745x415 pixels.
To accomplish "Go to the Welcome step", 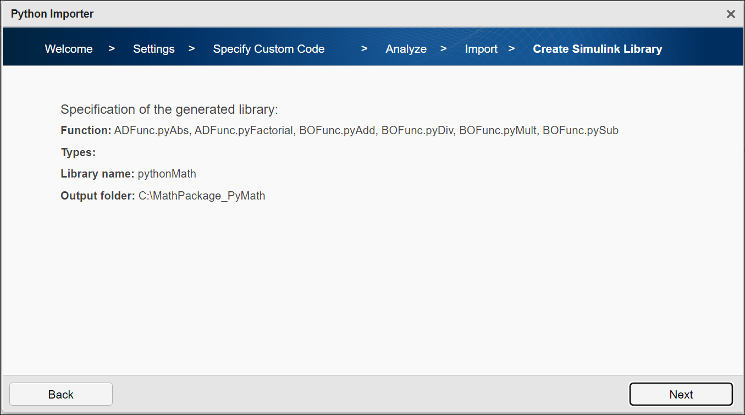I will 69,49.
